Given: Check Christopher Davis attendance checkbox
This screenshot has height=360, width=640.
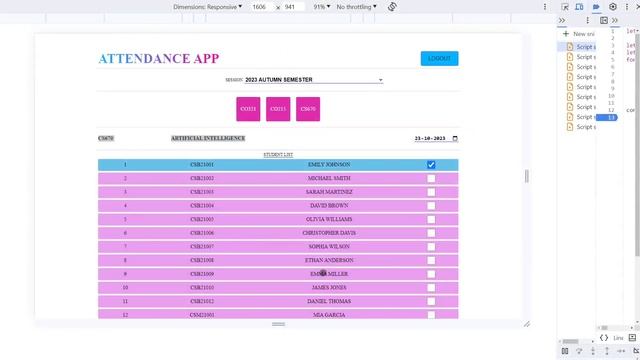Looking at the screenshot, I should pos(431,233).
